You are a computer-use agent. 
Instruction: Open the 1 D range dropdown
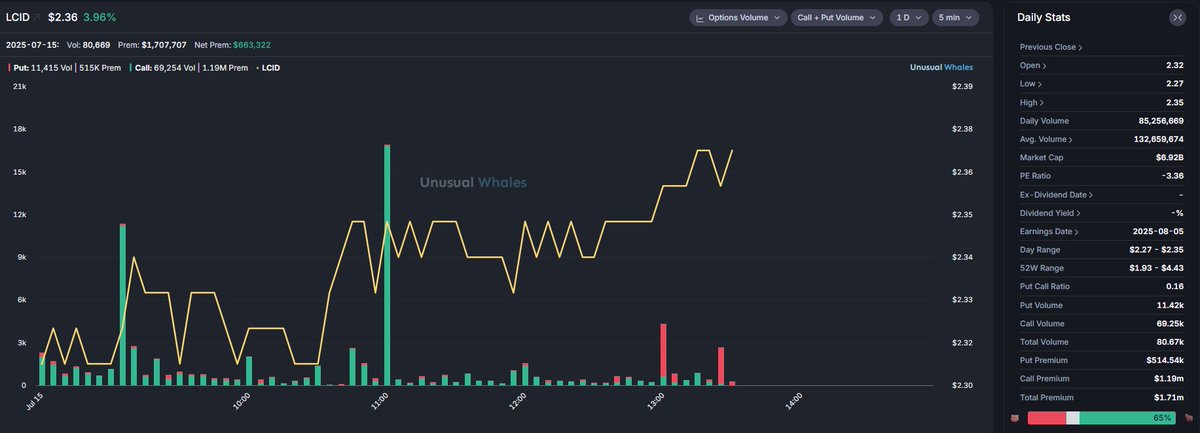pos(908,18)
